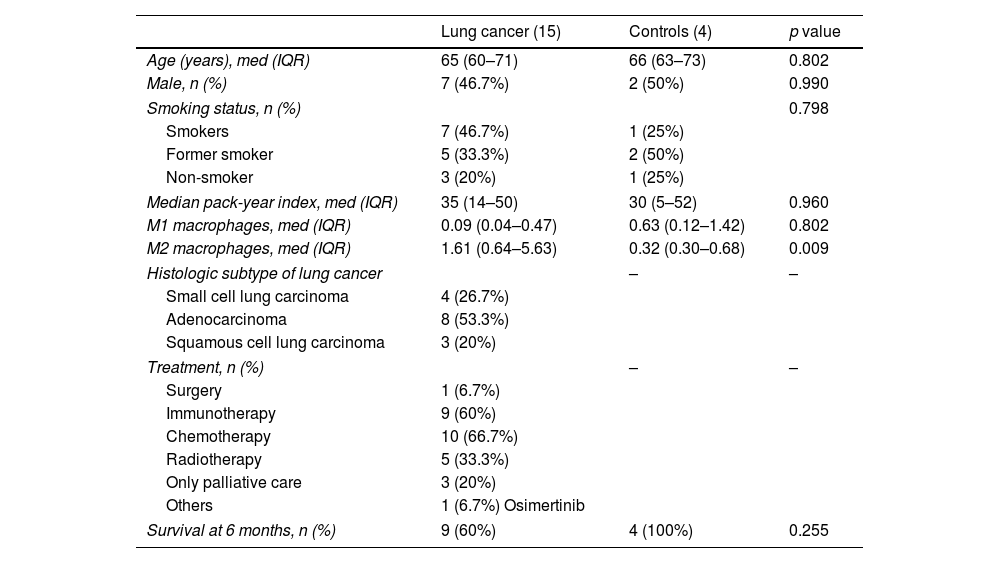Select the 'Non-smoker' row label

point(209,178)
